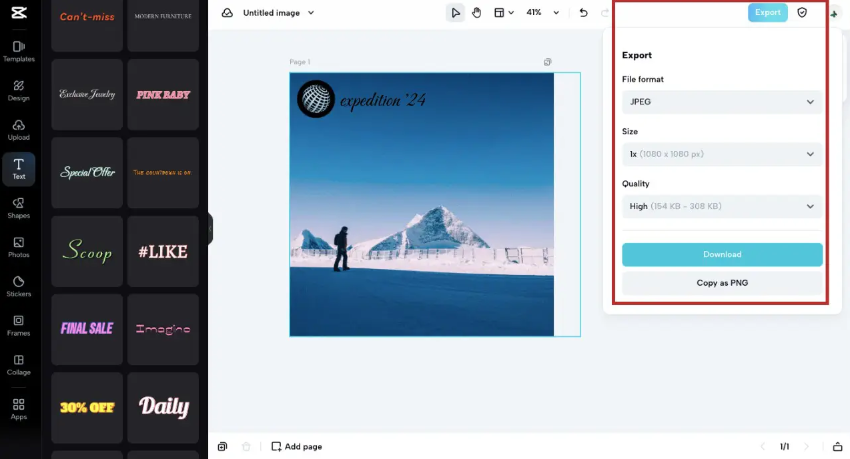Click the copy page icon in bottom bar

click(222, 447)
